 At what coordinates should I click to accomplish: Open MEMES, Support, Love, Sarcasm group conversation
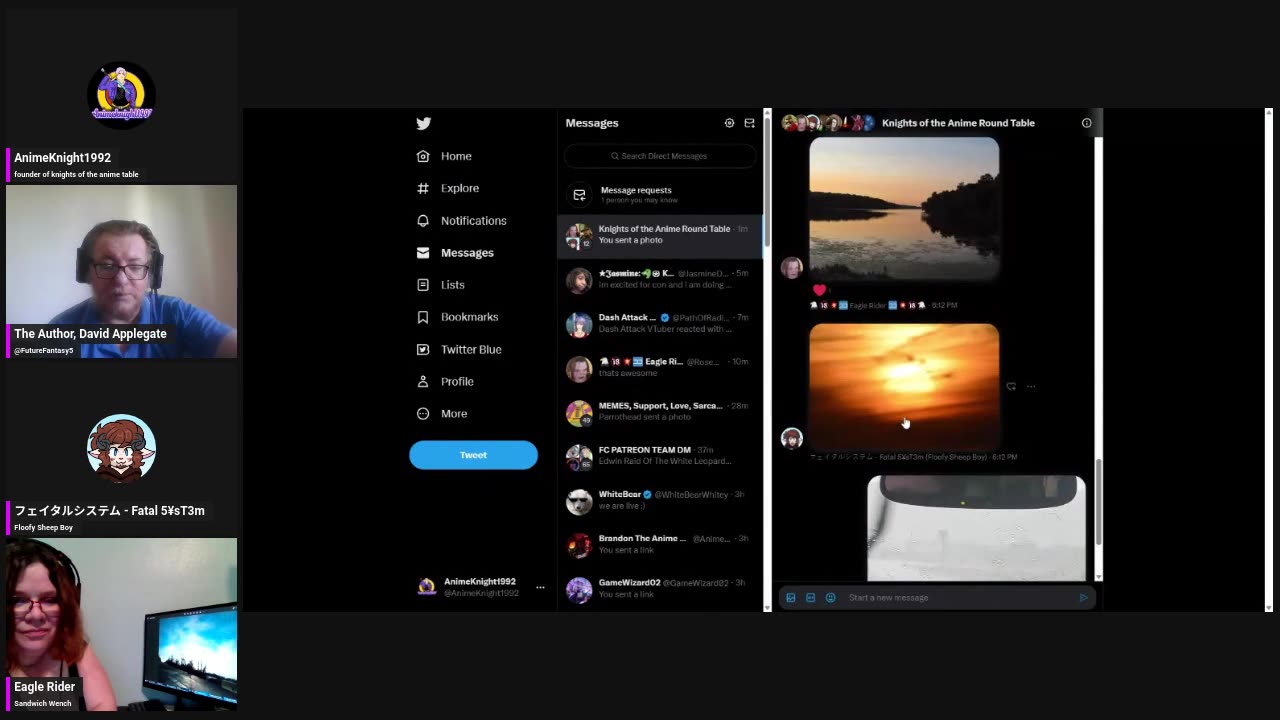660,411
